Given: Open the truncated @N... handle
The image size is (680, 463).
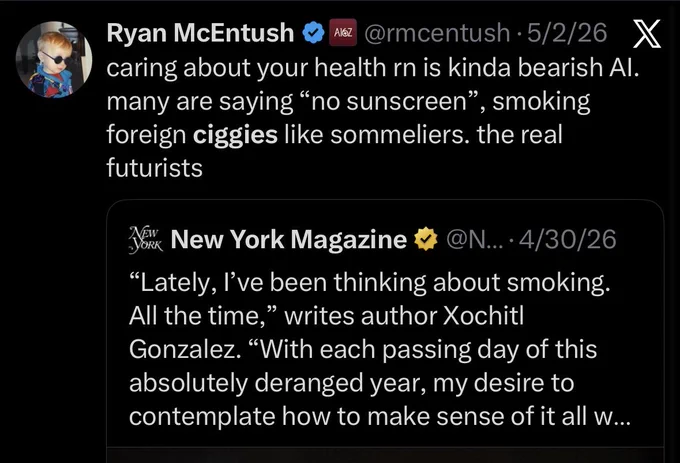Looking at the screenshot, I should tap(474, 239).
